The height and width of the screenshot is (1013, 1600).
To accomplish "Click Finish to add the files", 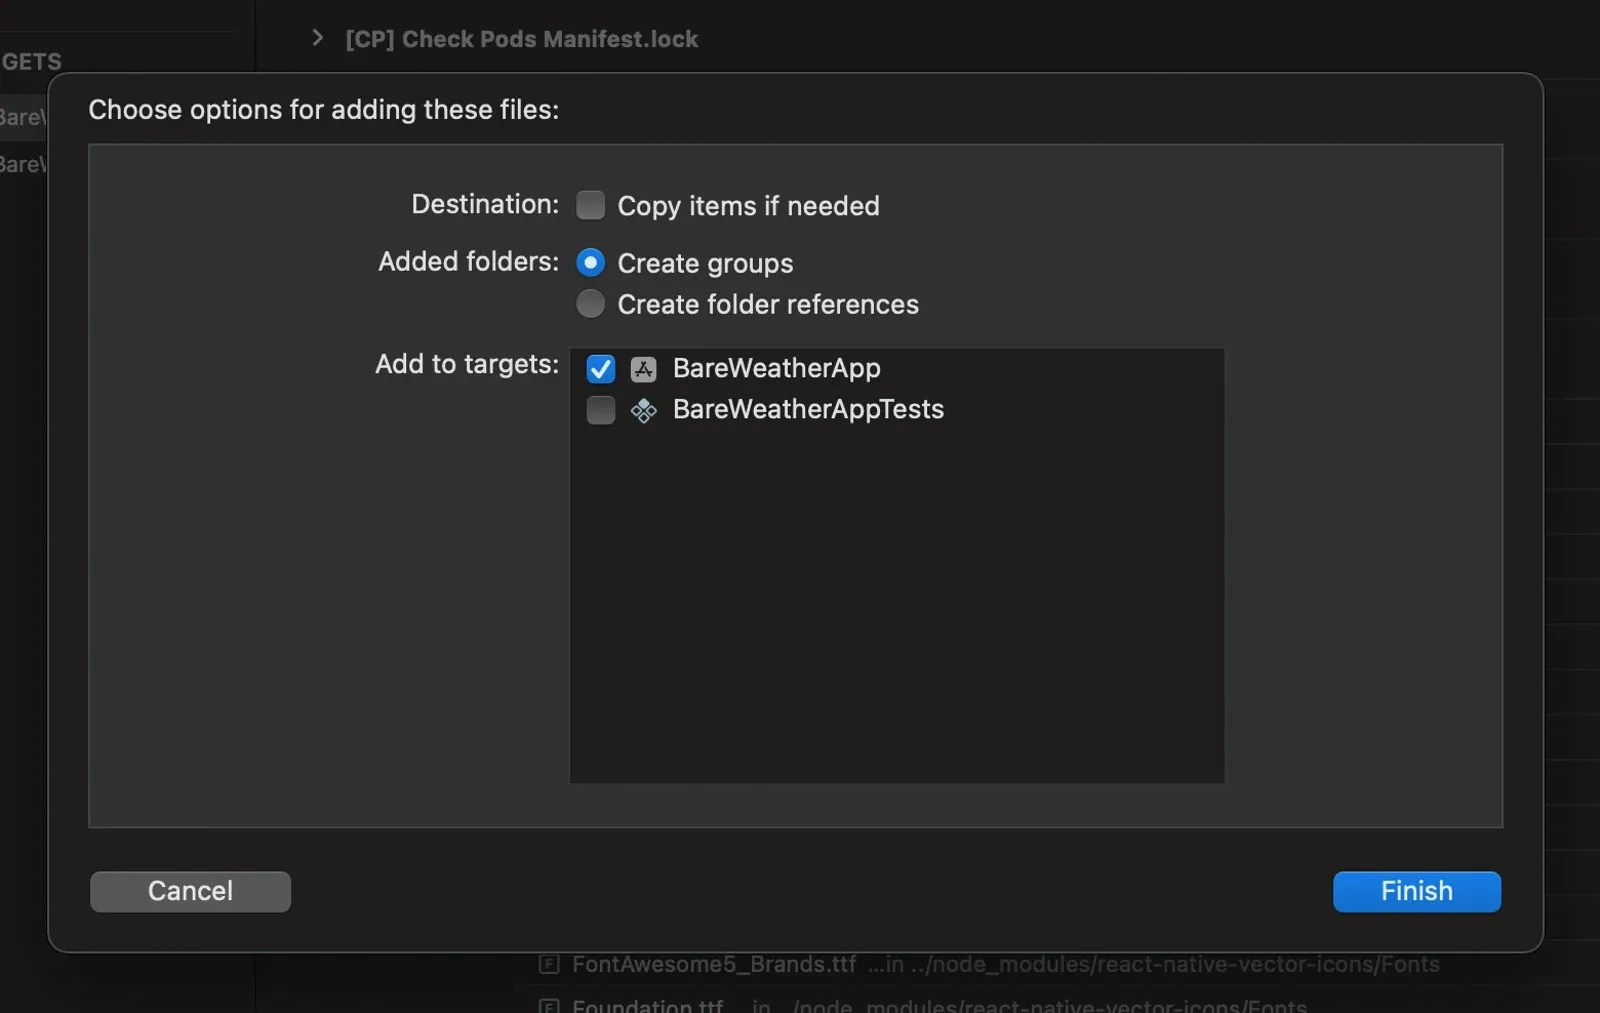I will (x=1417, y=891).
